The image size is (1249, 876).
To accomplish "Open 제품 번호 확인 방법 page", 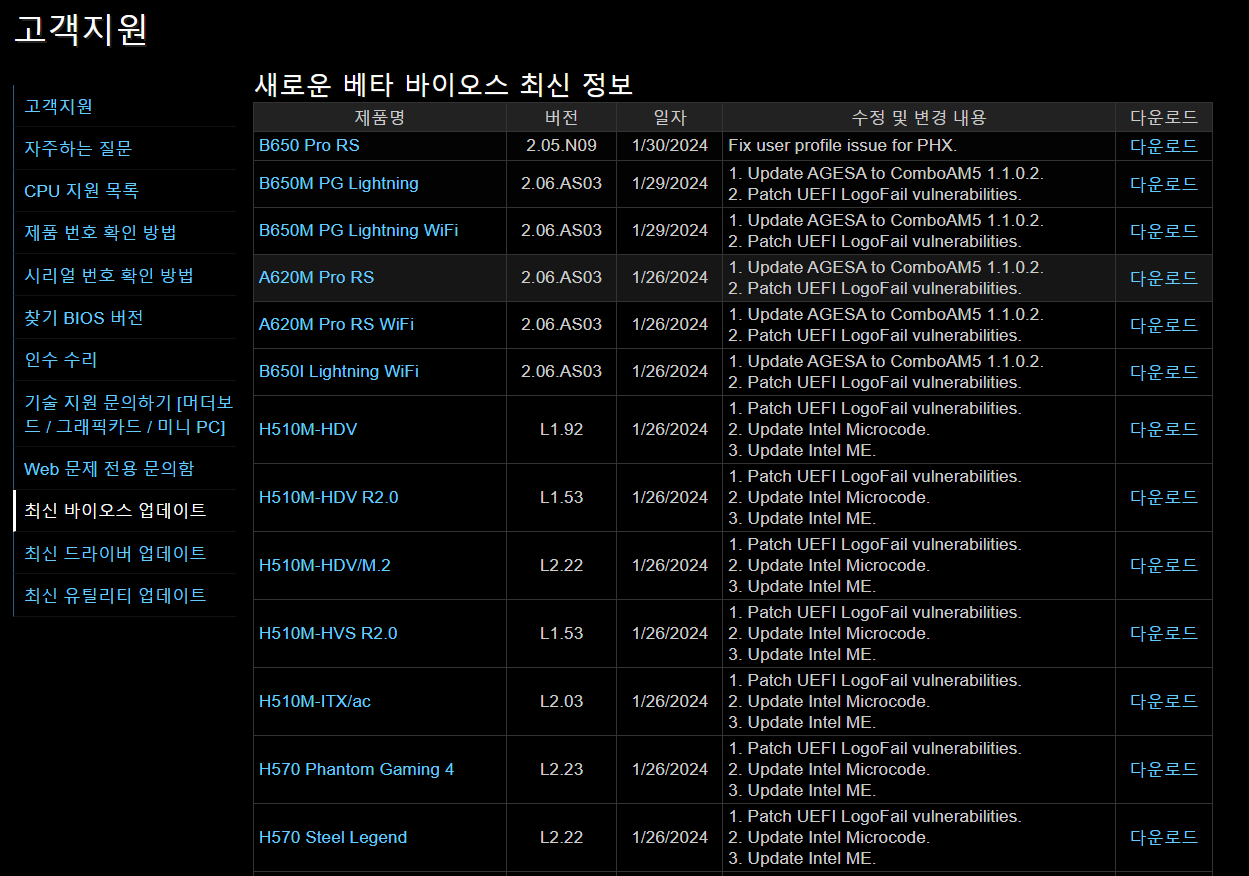I will coord(100,232).
